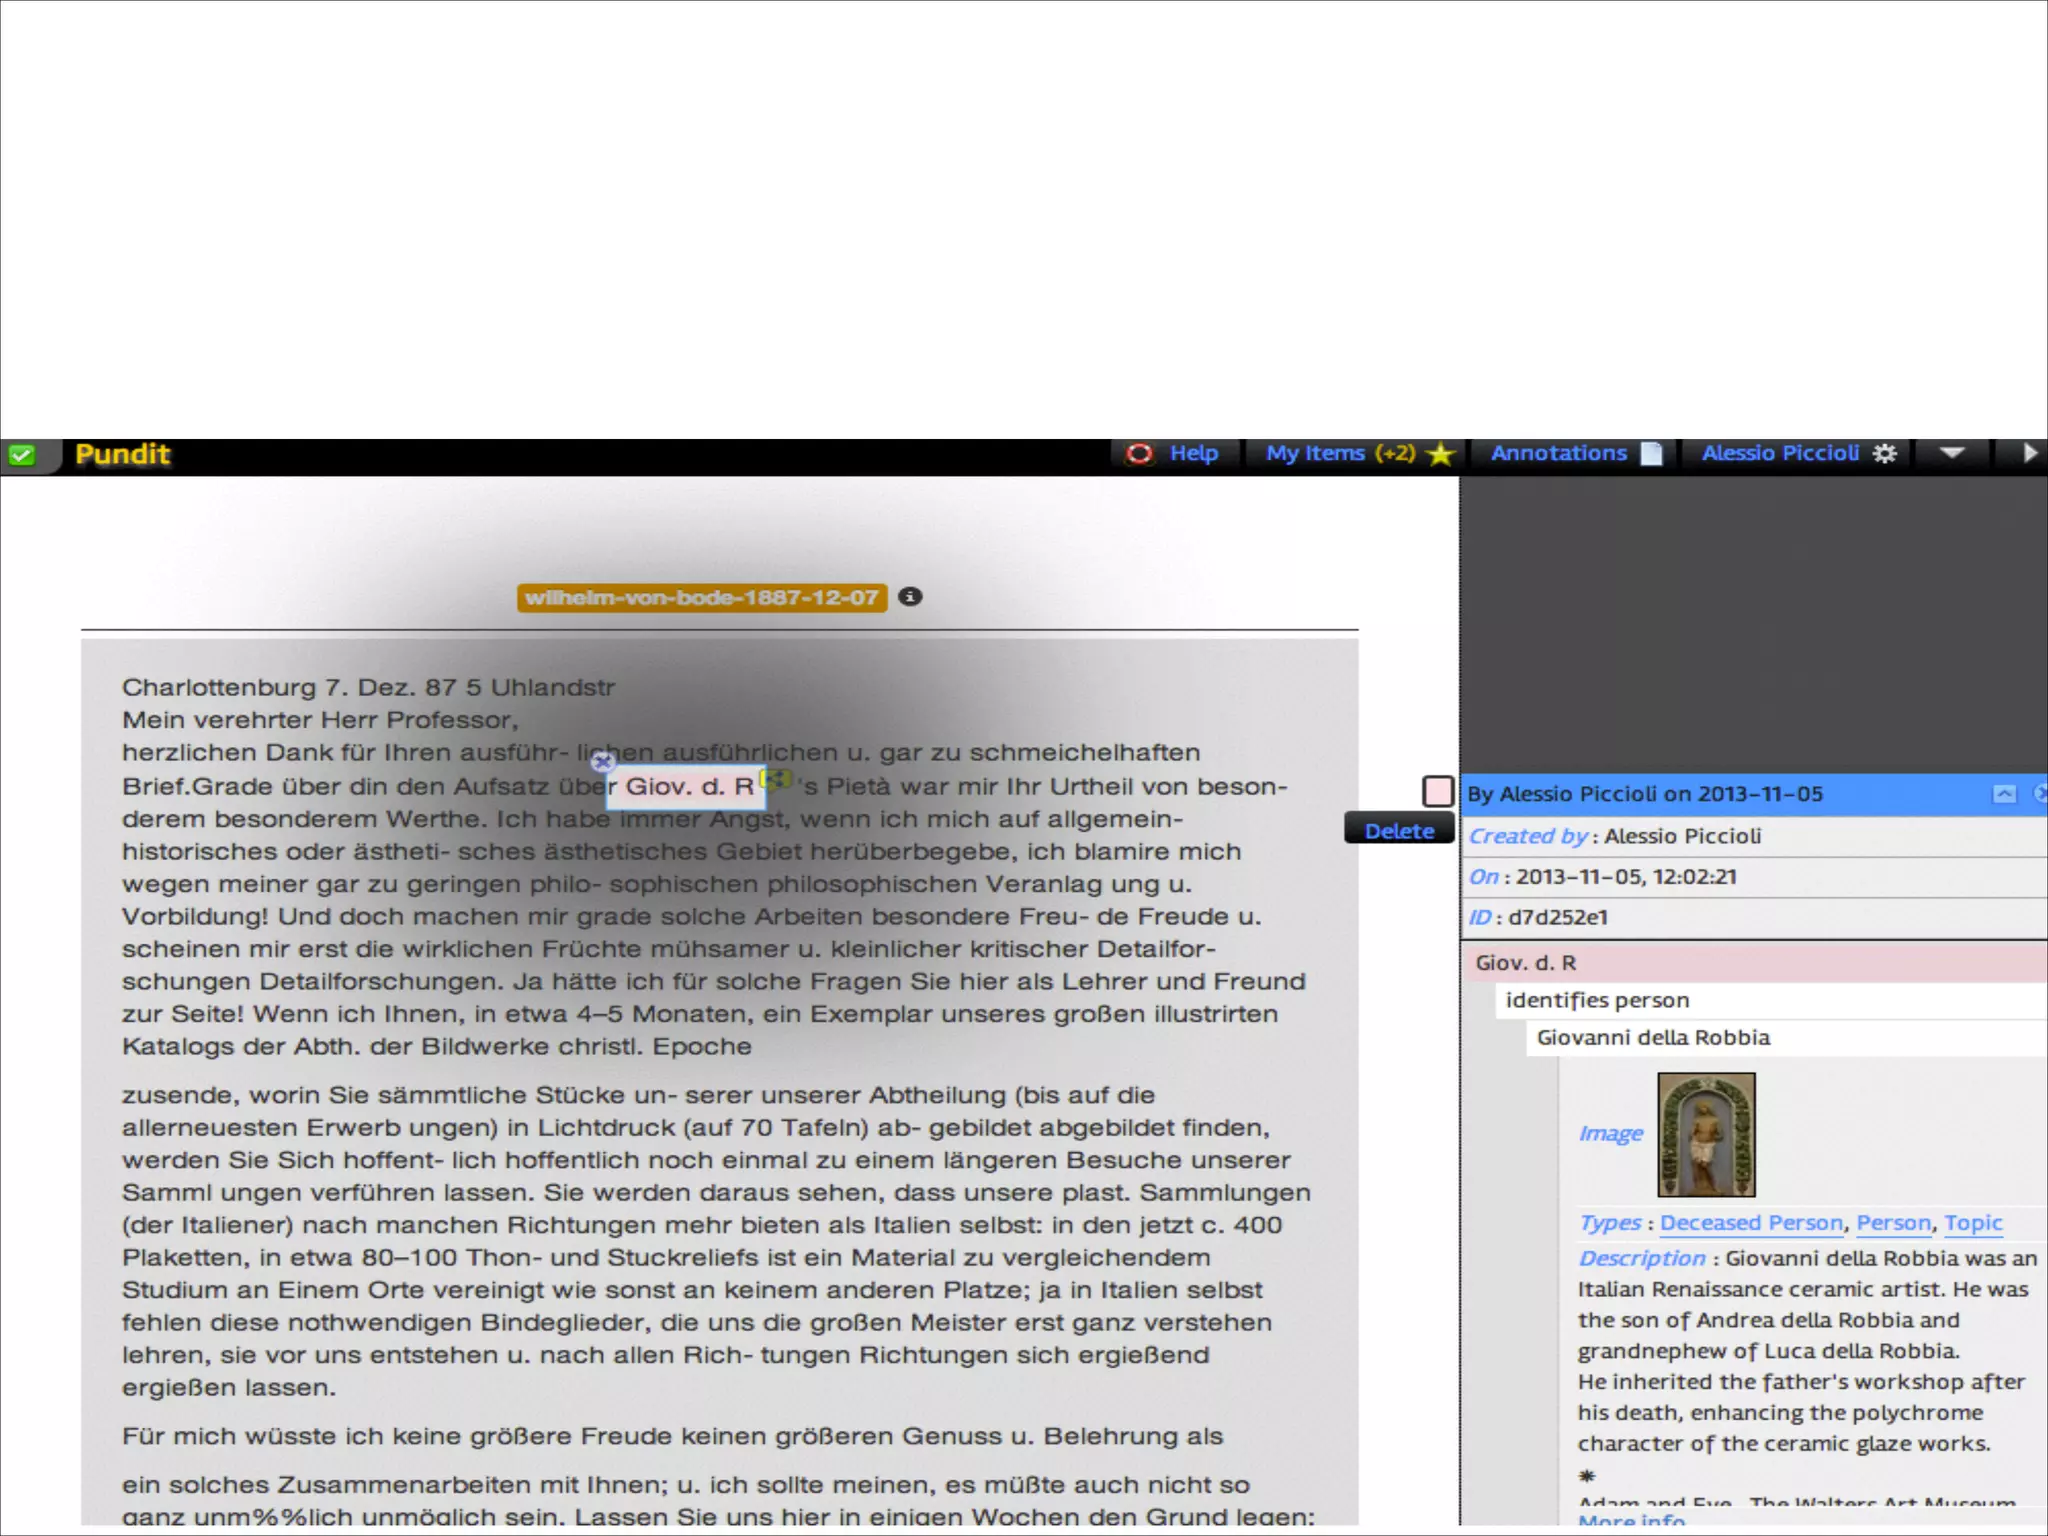The height and width of the screenshot is (1536, 2048).
Task: Open the Pundit toolbar dropdown arrow
Action: 1952,453
